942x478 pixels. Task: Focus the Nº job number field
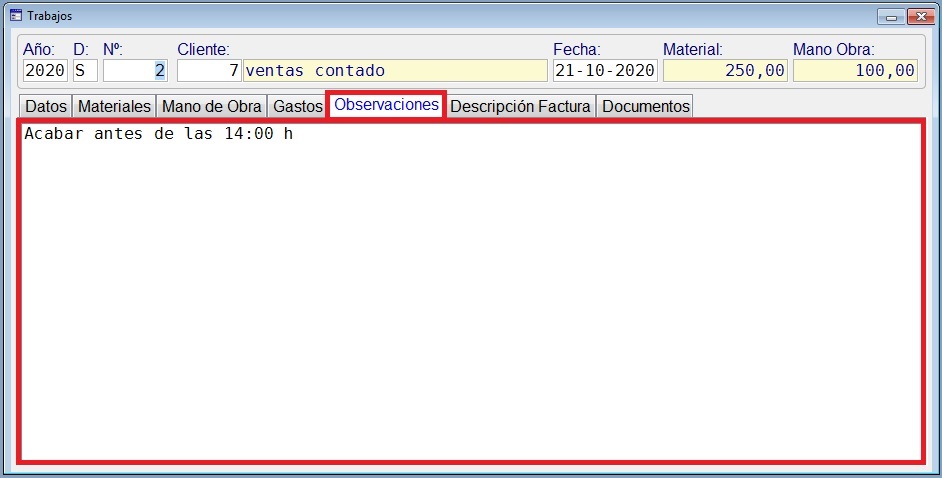[x=135, y=71]
